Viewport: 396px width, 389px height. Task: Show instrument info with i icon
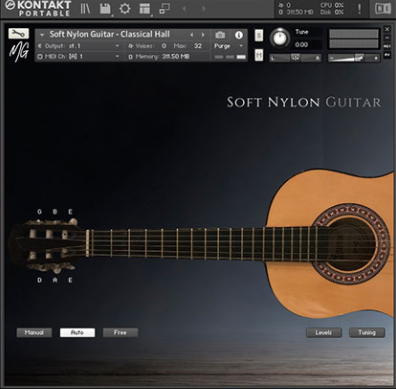click(239, 35)
